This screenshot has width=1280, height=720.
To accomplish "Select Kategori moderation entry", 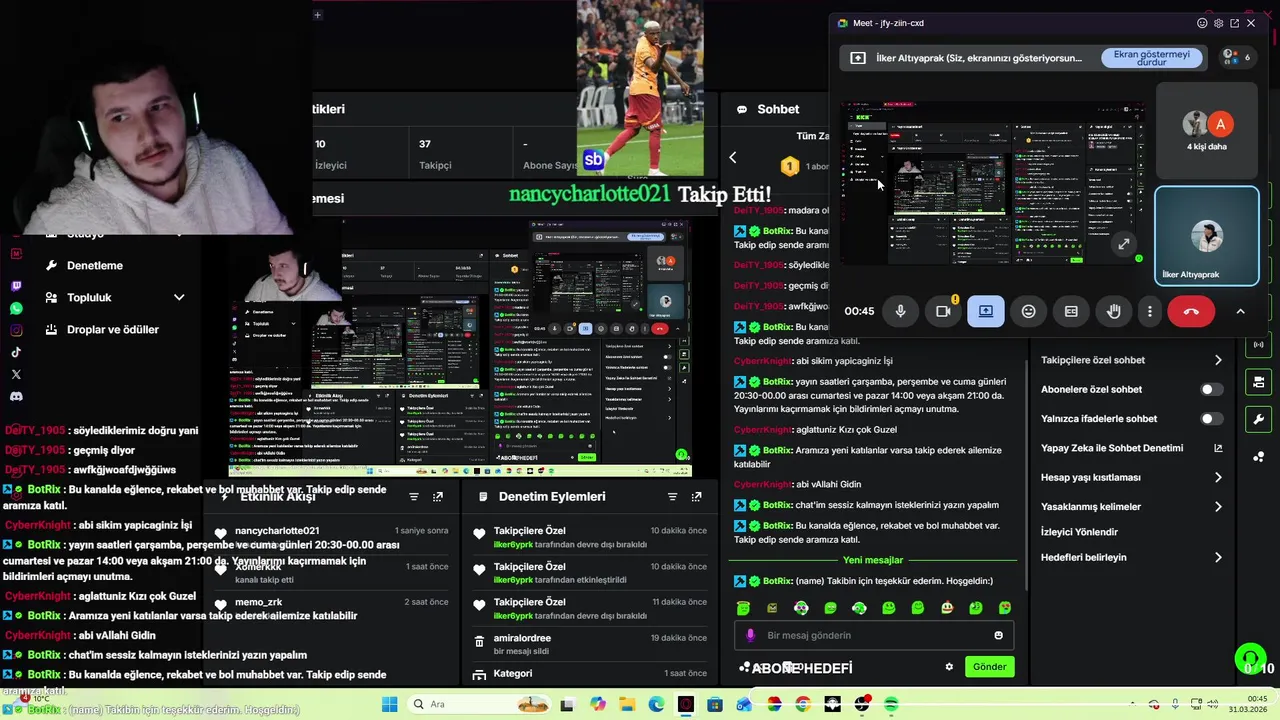I will (590, 674).
